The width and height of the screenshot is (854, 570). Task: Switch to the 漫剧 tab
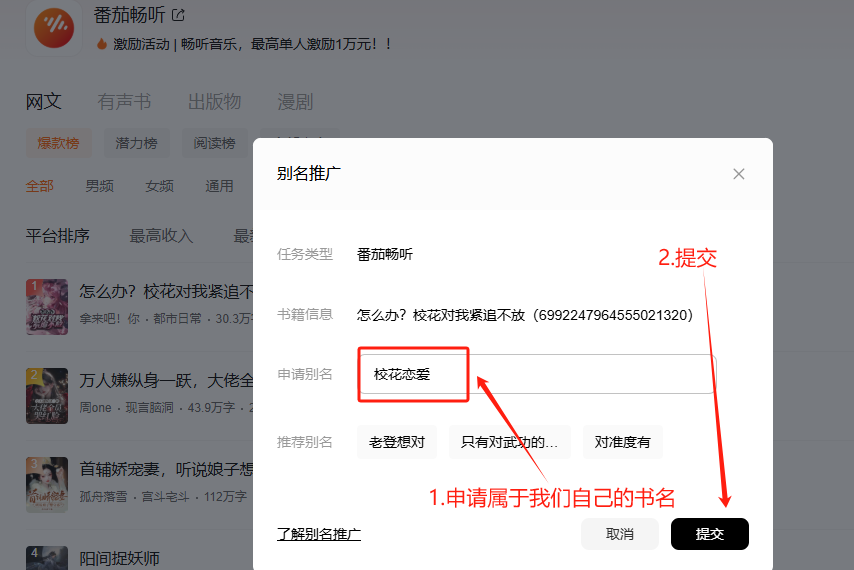coord(295,102)
